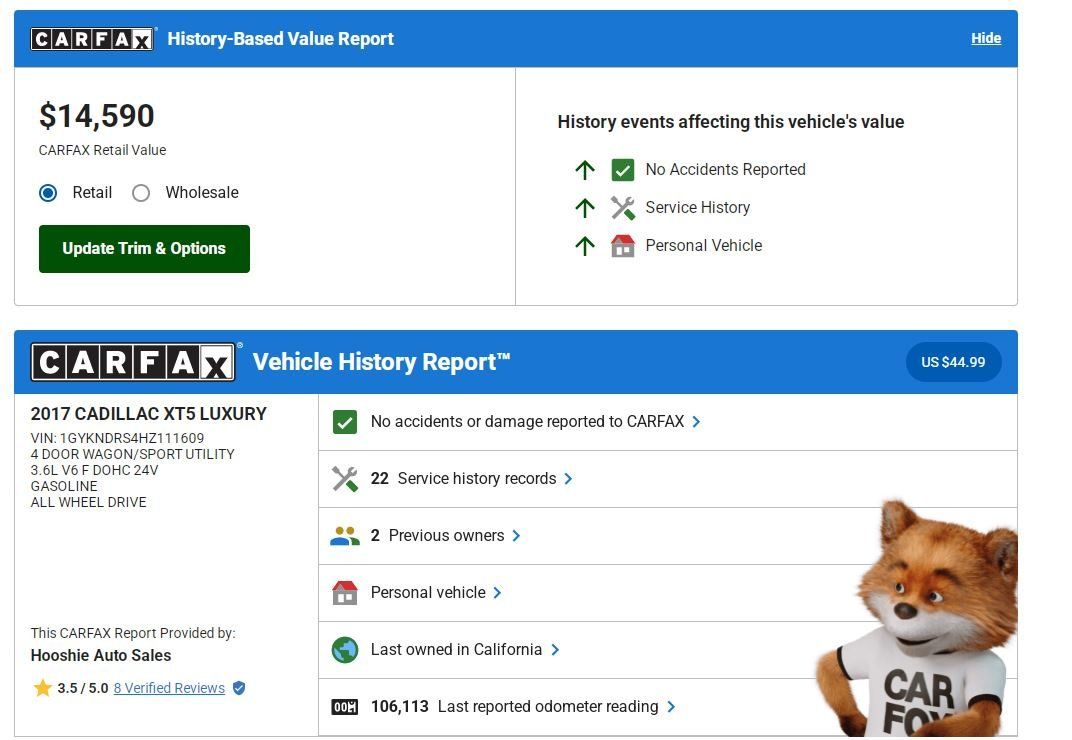Click the green checkmark beside No Accidents Reported
The image size is (1072, 740).
(x=622, y=170)
